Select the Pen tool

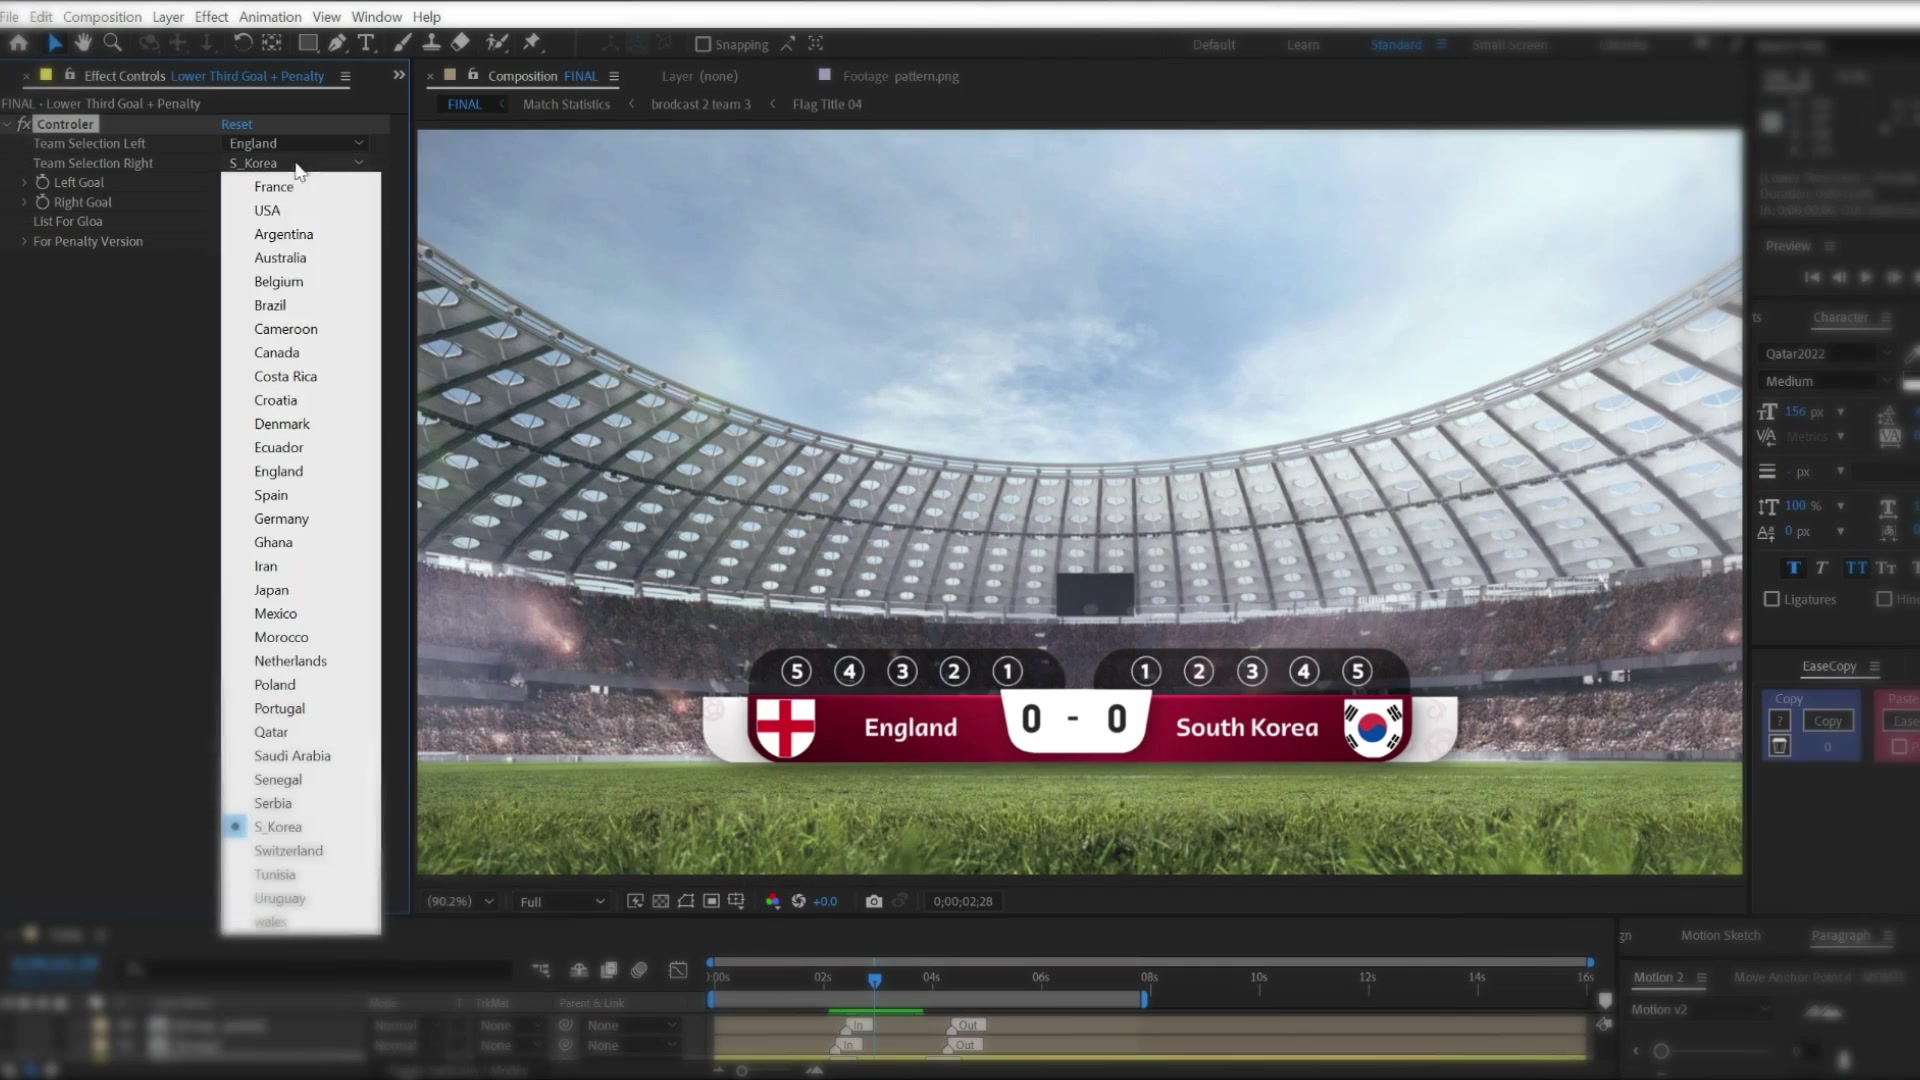pos(337,43)
